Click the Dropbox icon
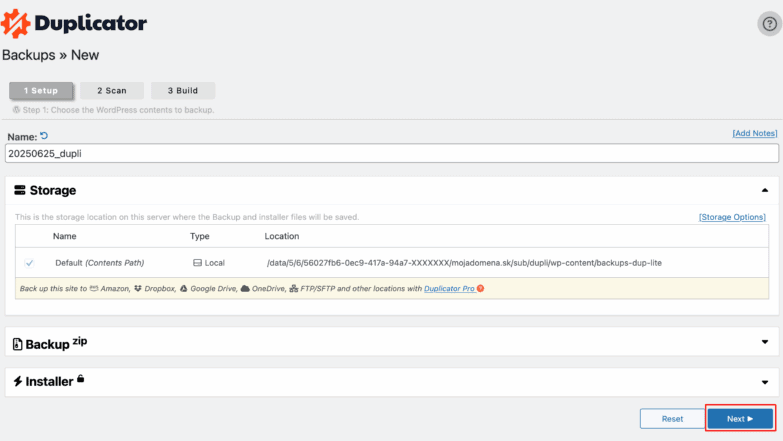Image resolution: width=783 pixels, height=441 pixels. click(x=138, y=289)
